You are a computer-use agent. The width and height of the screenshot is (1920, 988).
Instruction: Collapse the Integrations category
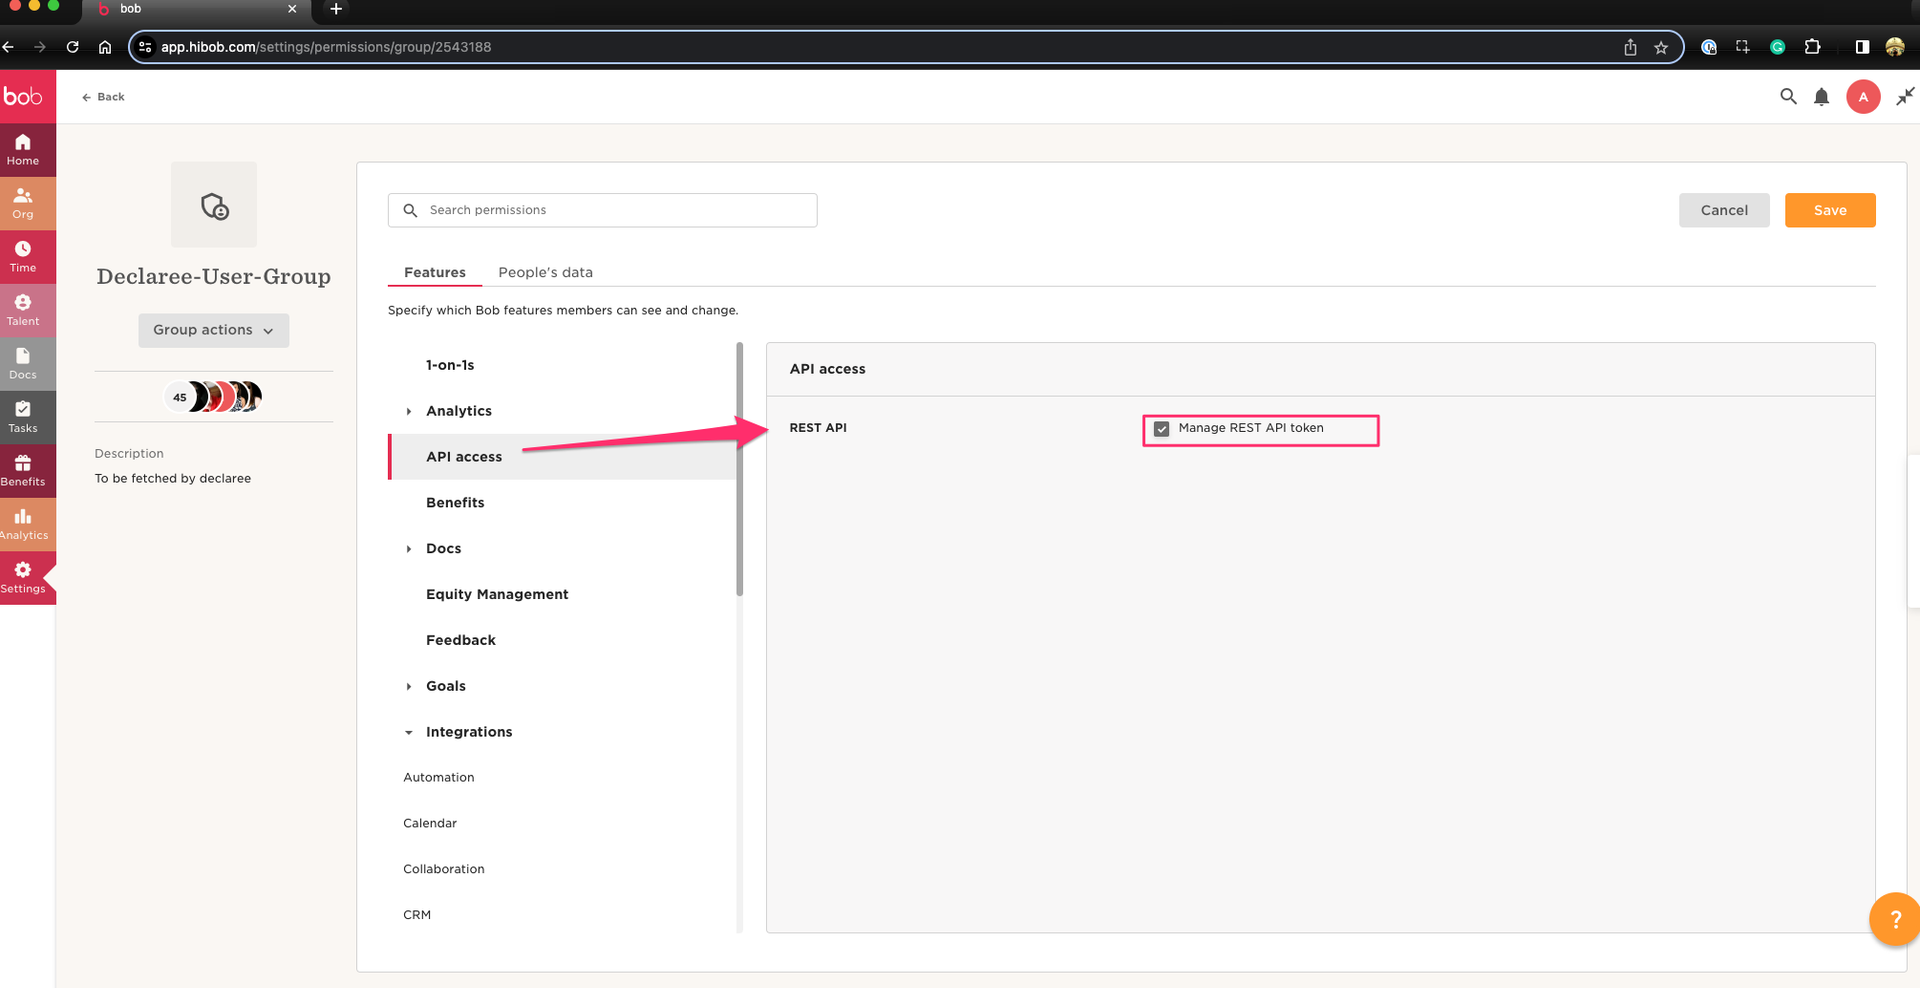tap(409, 732)
